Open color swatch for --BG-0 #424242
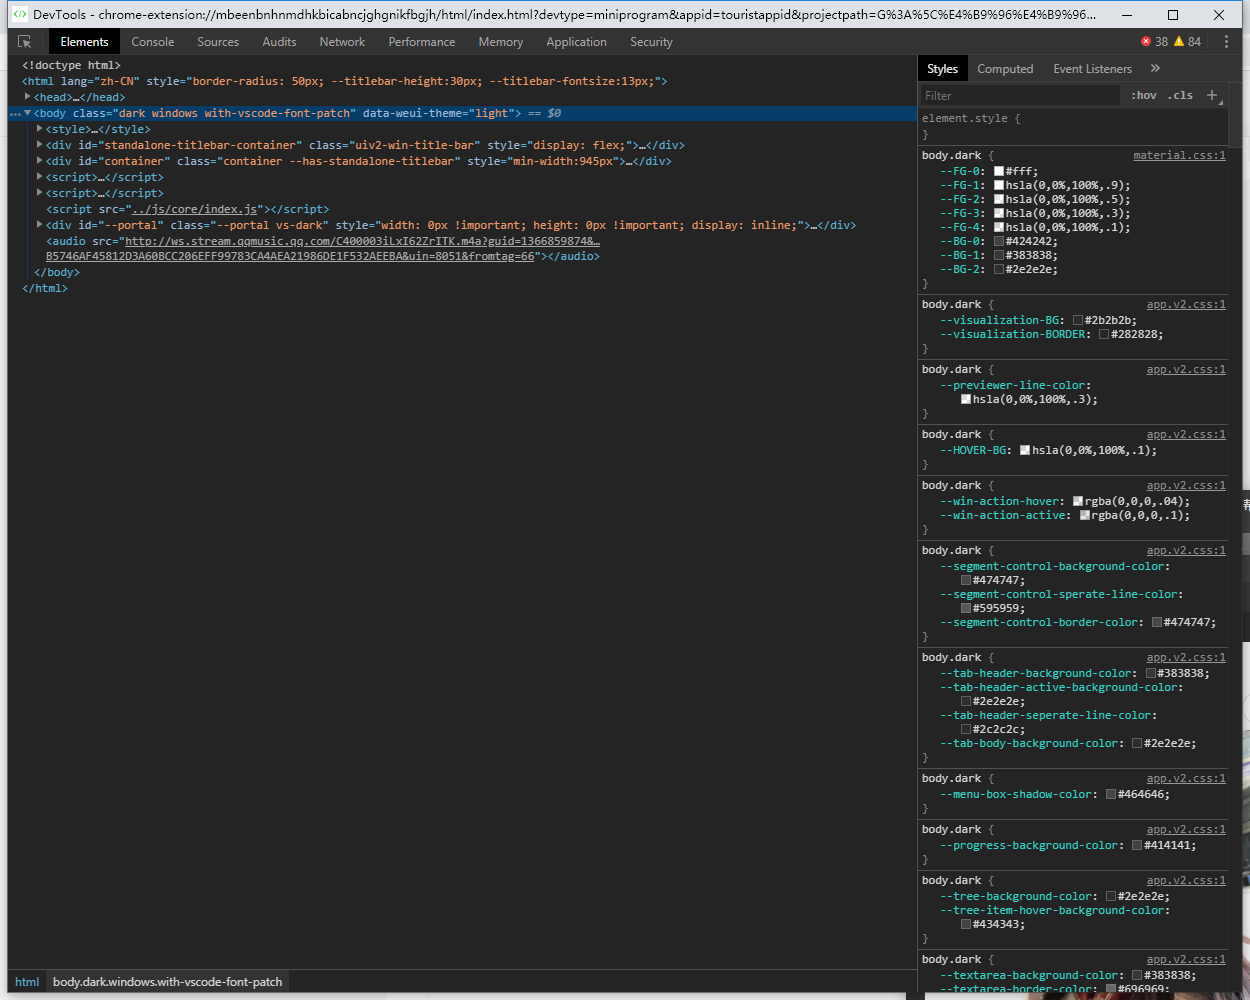This screenshot has height=1000, width=1250. 998,241
